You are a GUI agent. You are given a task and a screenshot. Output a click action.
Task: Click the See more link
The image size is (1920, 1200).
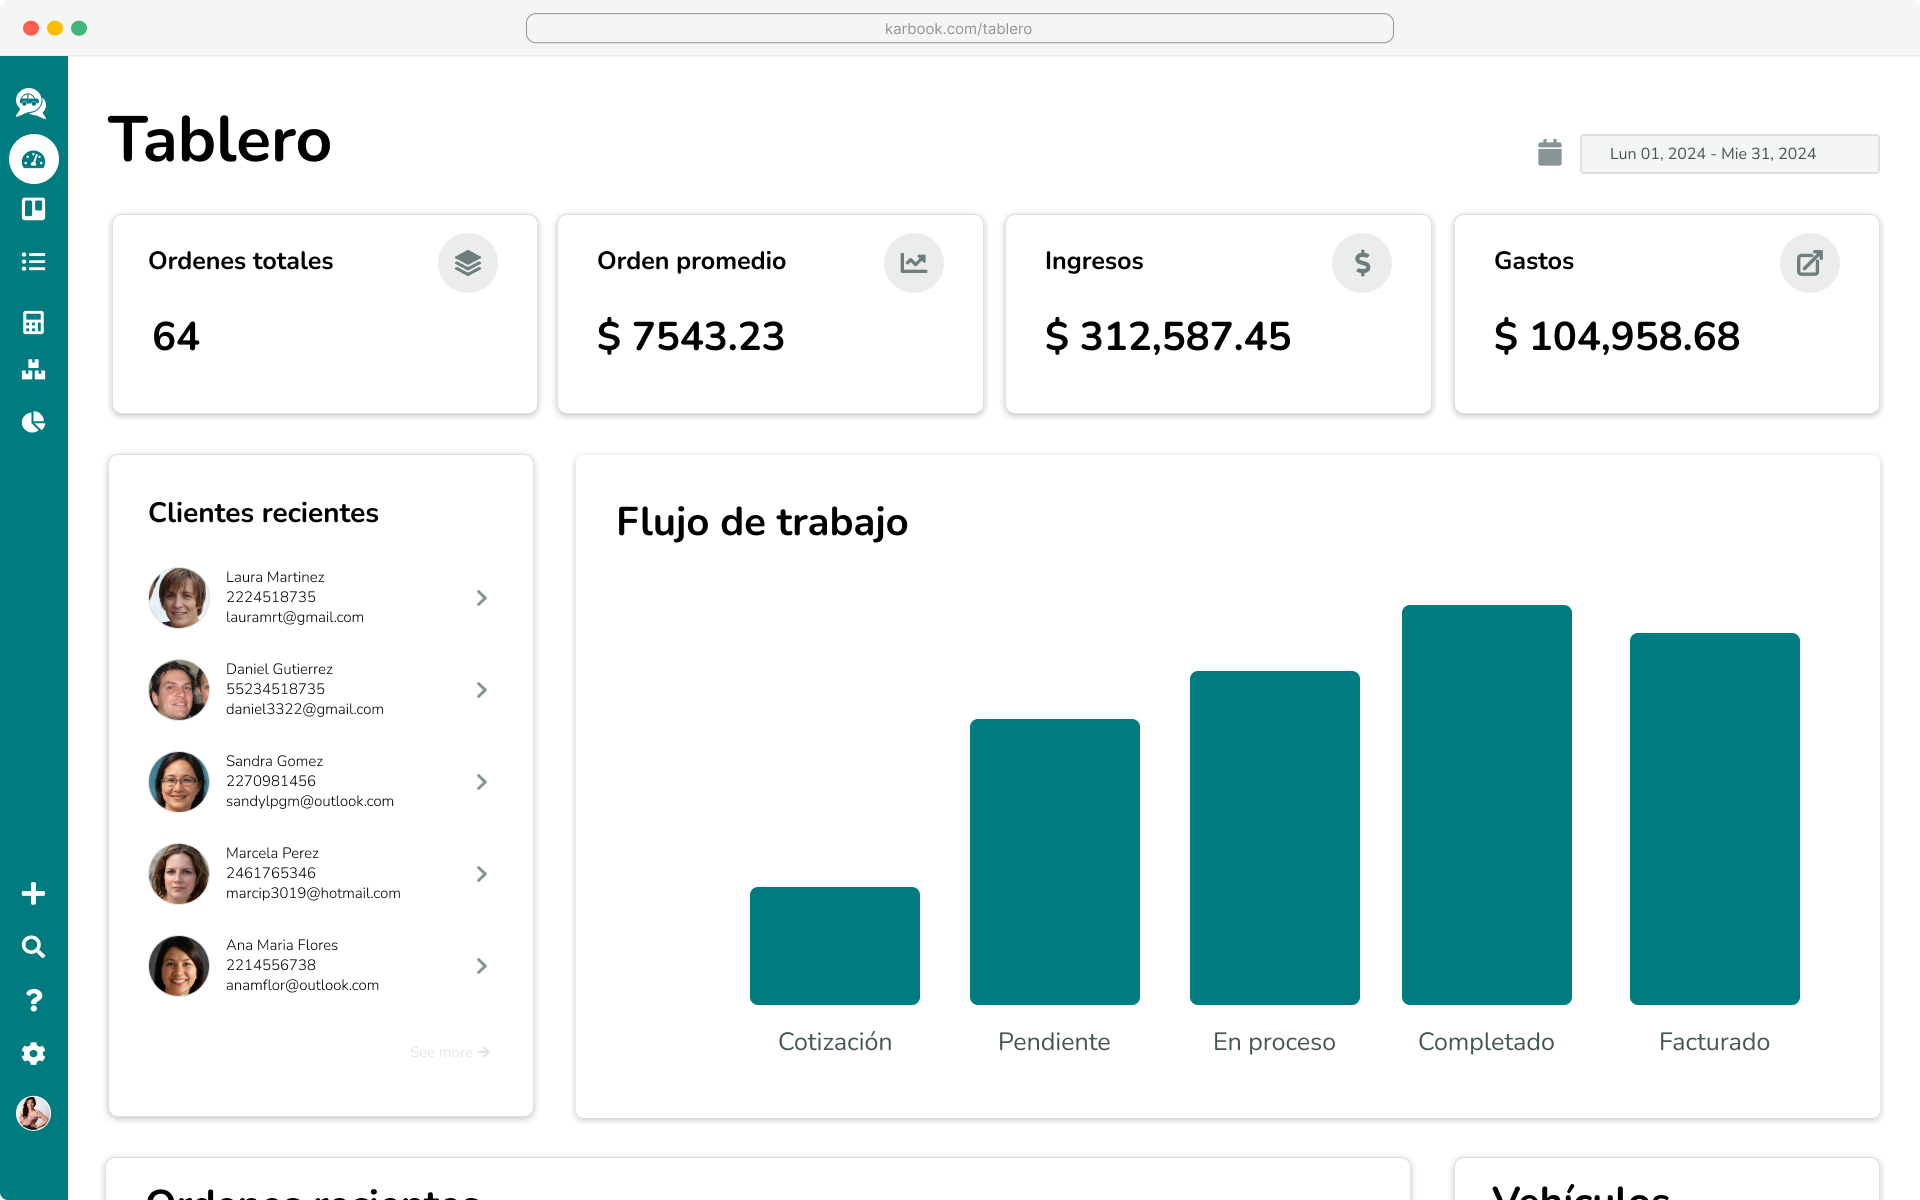[x=449, y=1052]
